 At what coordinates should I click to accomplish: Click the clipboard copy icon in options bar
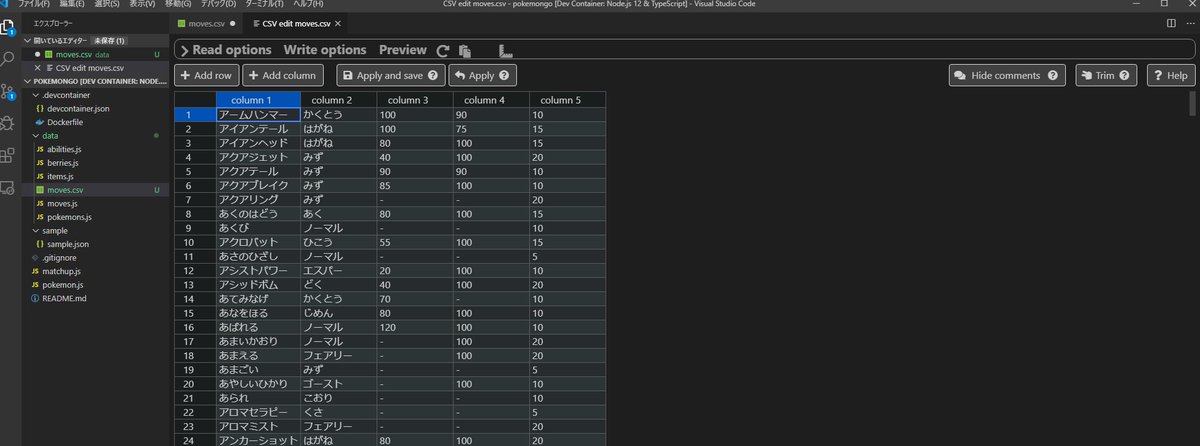(x=465, y=50)
